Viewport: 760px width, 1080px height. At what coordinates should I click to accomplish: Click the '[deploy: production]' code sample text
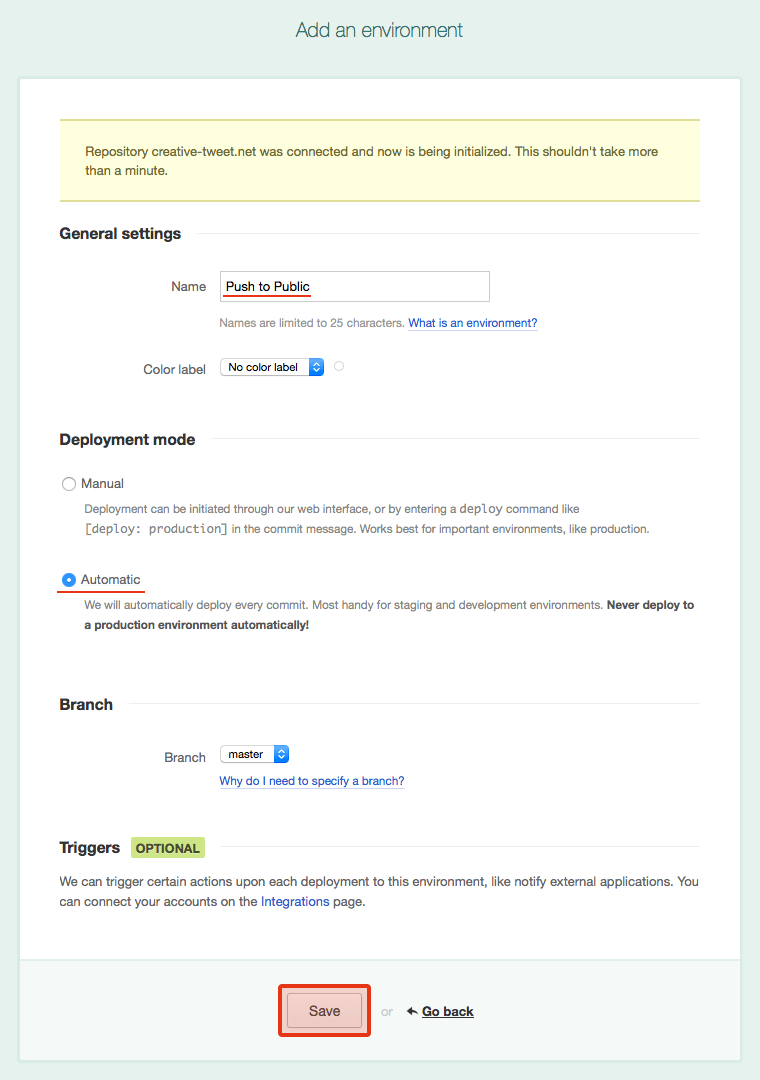[x=156, y=528]
